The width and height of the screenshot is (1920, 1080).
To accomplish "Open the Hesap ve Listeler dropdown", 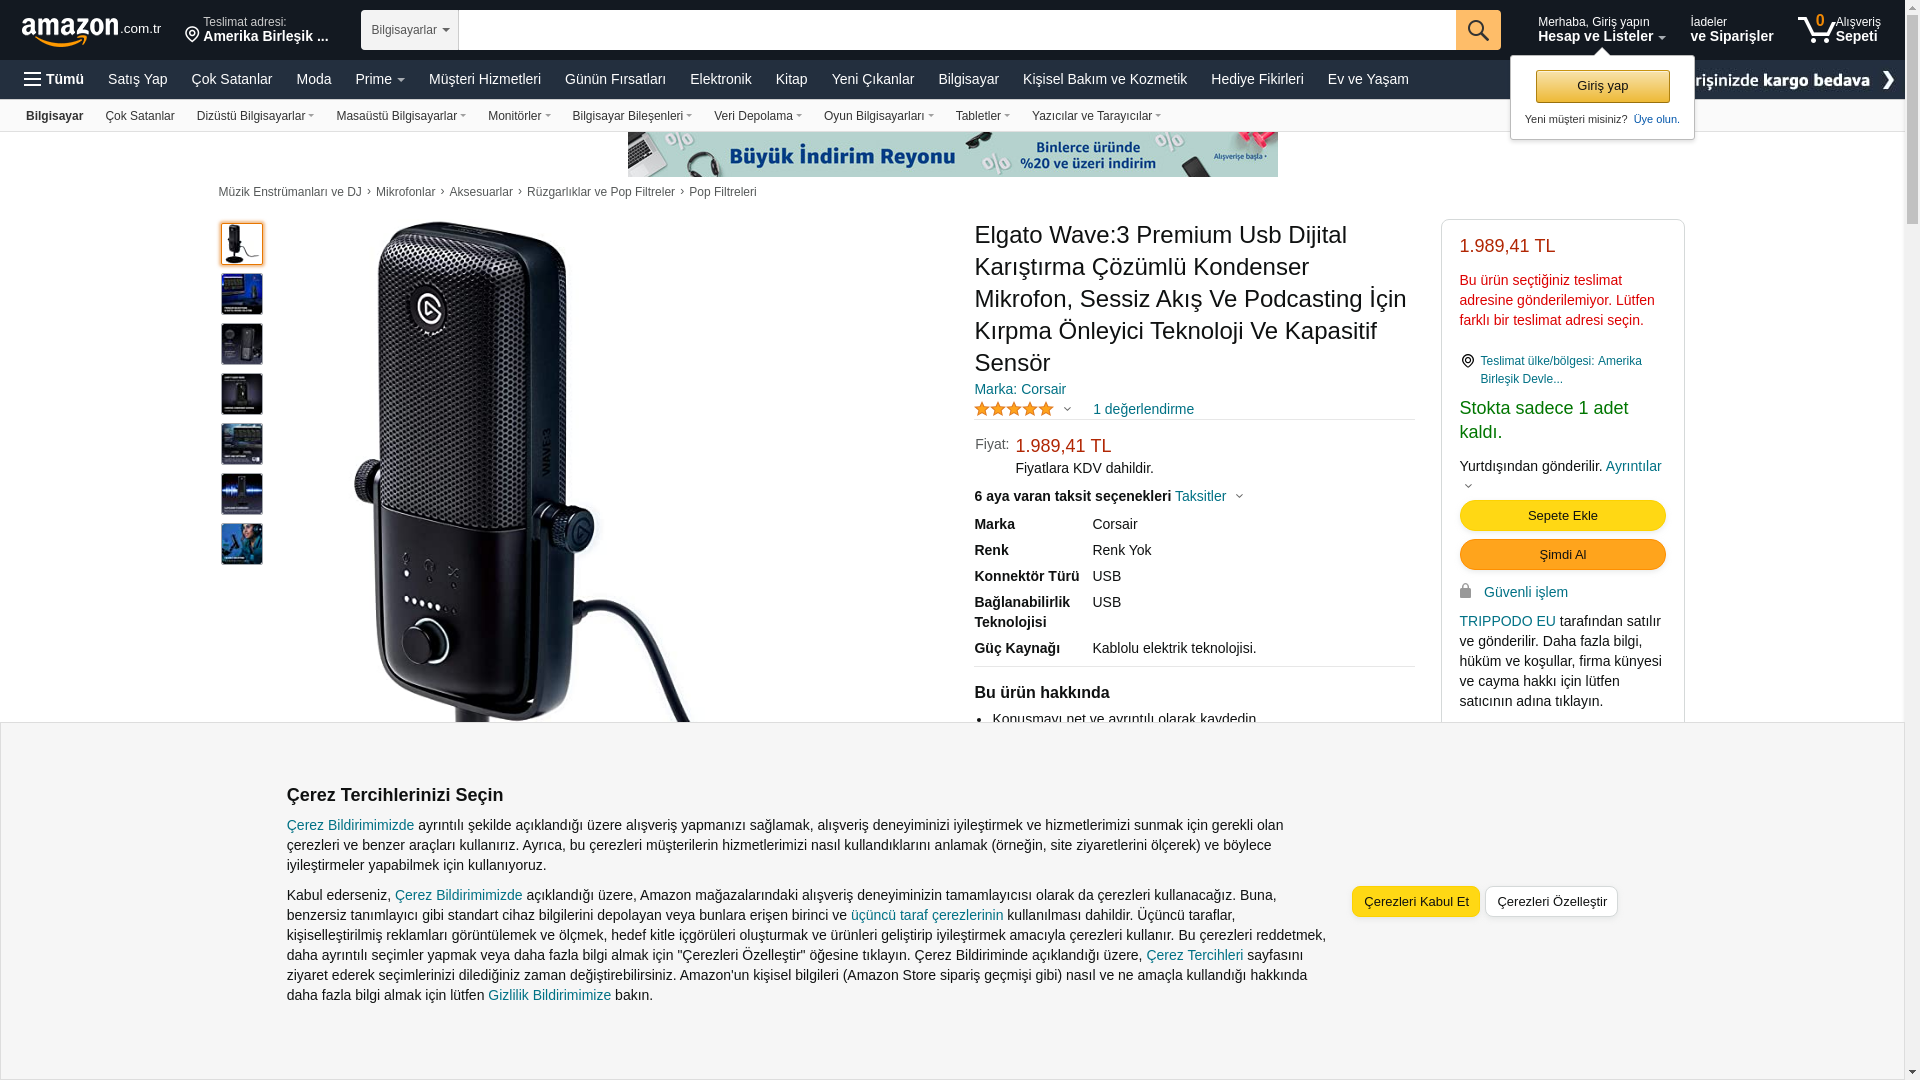I will click(x=1602, y=30).
